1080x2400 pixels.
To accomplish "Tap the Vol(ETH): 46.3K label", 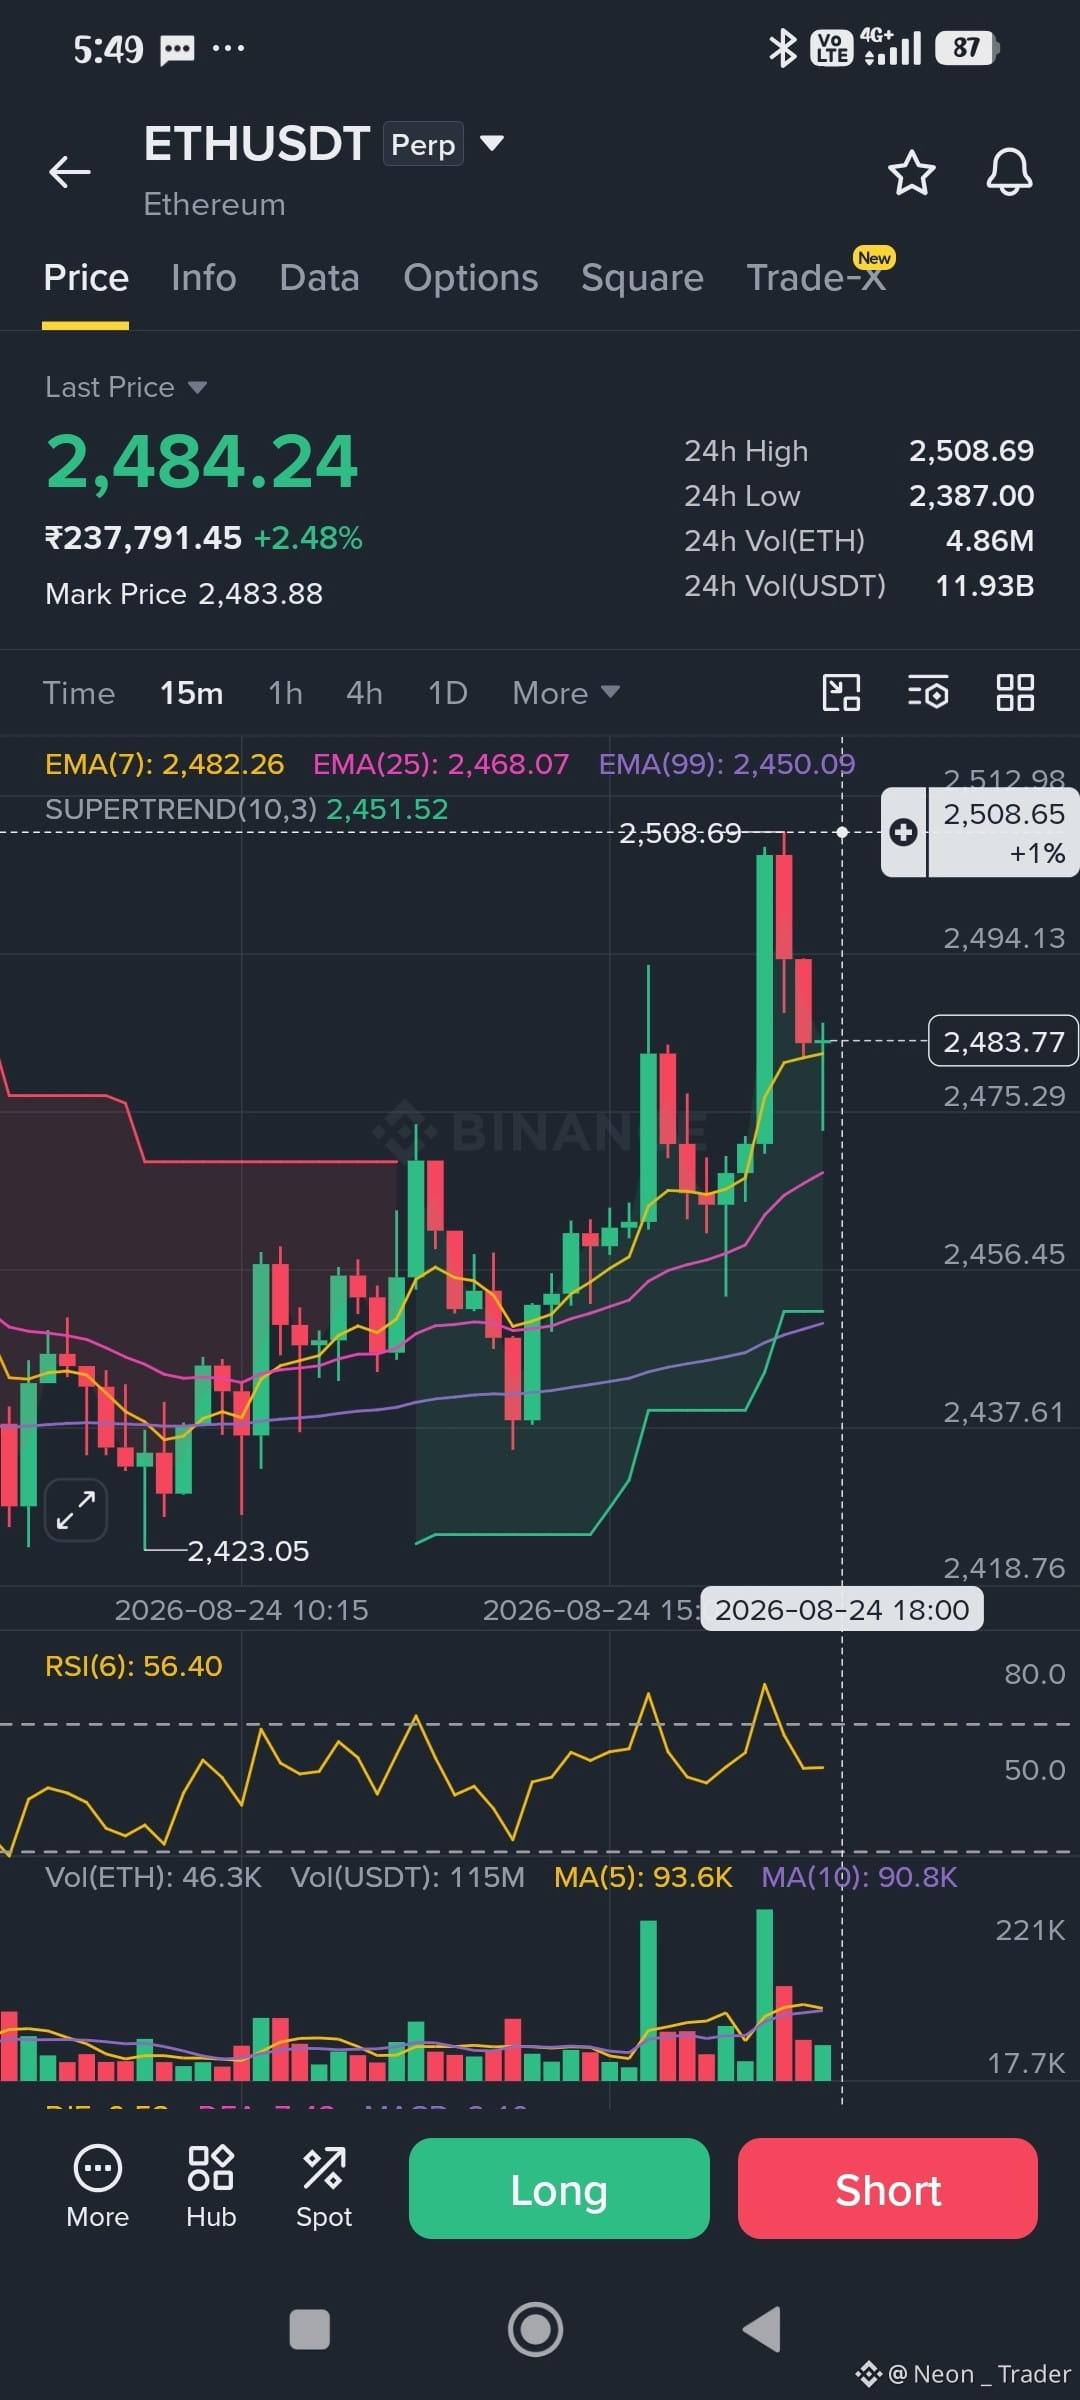I will [154, 1877].
